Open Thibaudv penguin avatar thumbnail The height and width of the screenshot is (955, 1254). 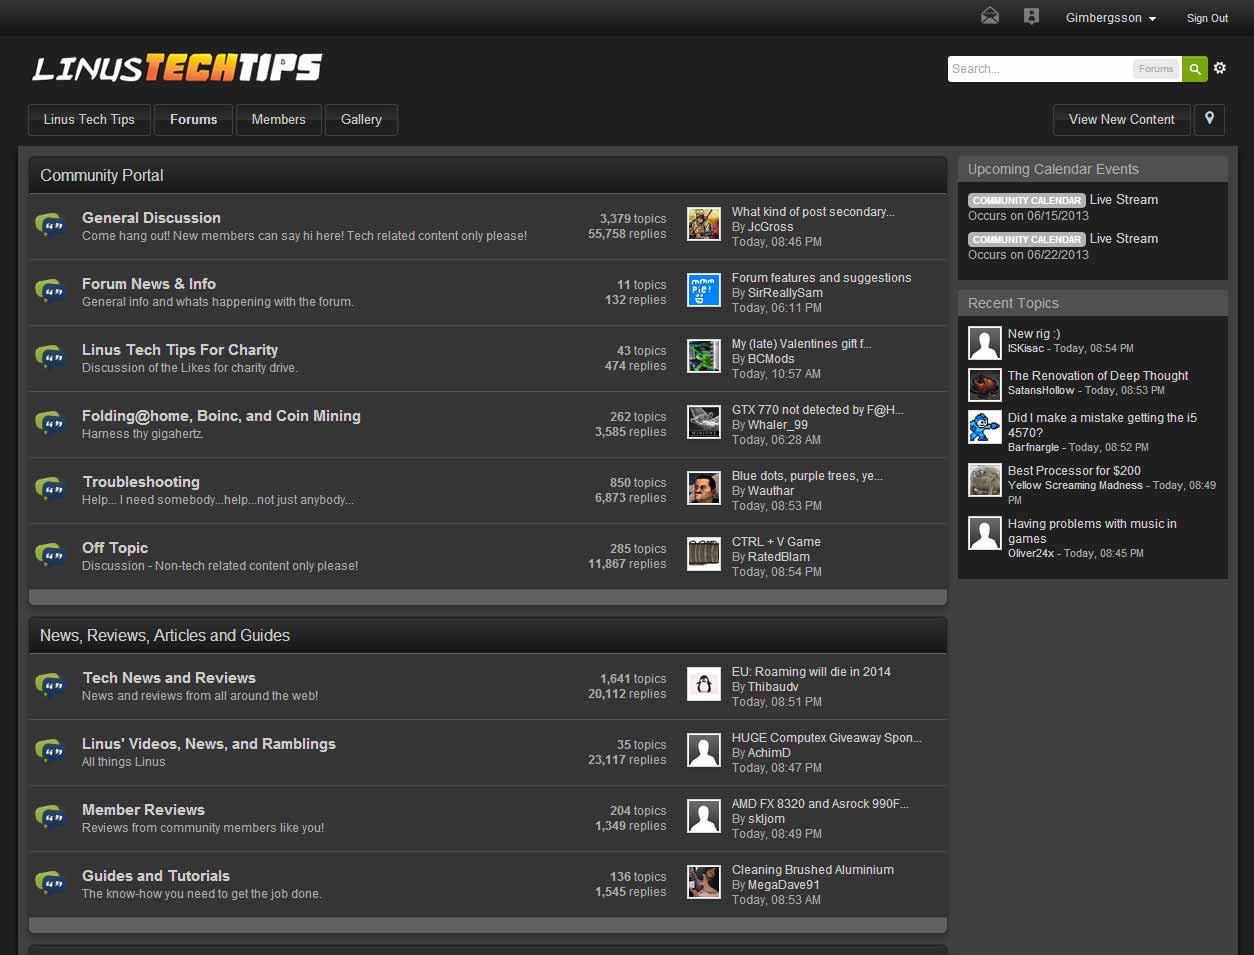tap(704, 684)
